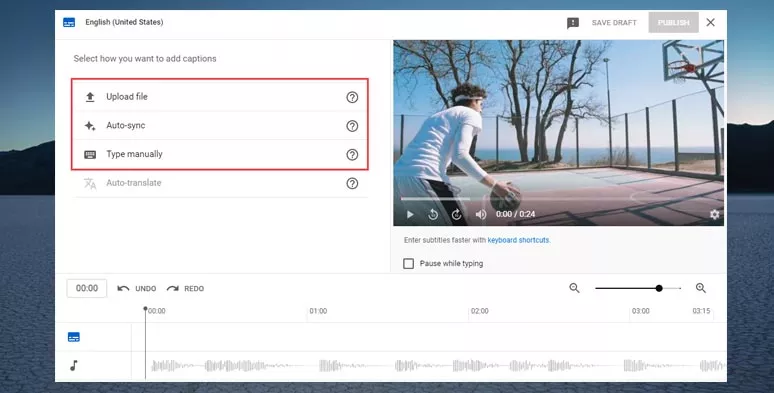Click the captions track icon in timeline

coord(74,337)
